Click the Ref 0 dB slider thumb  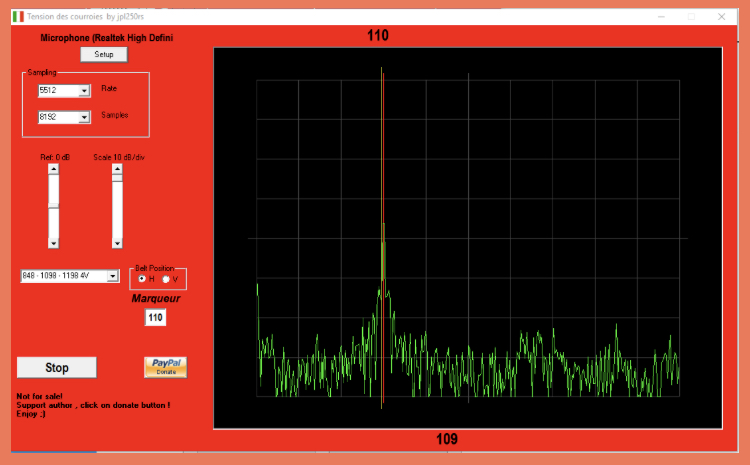(53, 205)
